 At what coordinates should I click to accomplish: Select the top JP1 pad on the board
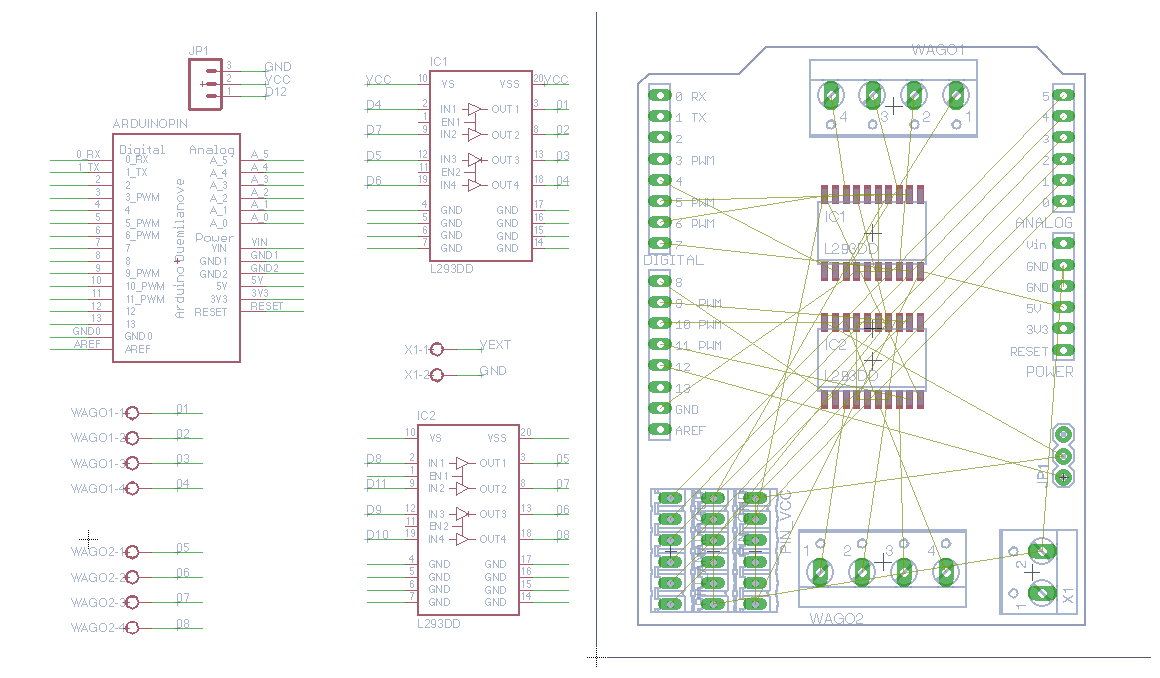[1063, 434]
